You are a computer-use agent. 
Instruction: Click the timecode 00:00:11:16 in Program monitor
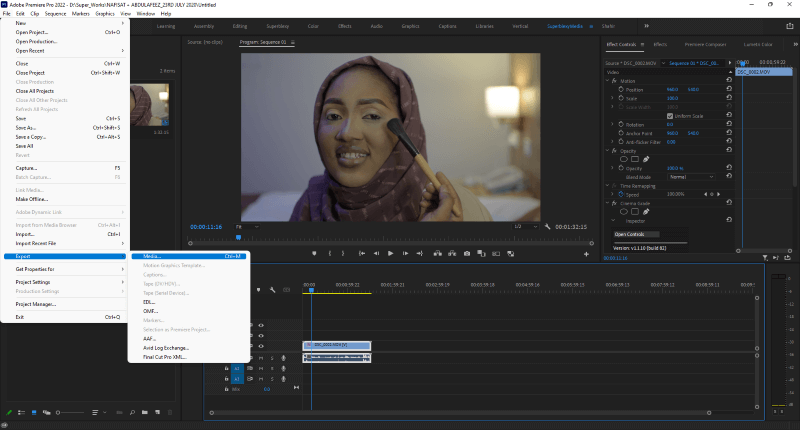[206, 226]
